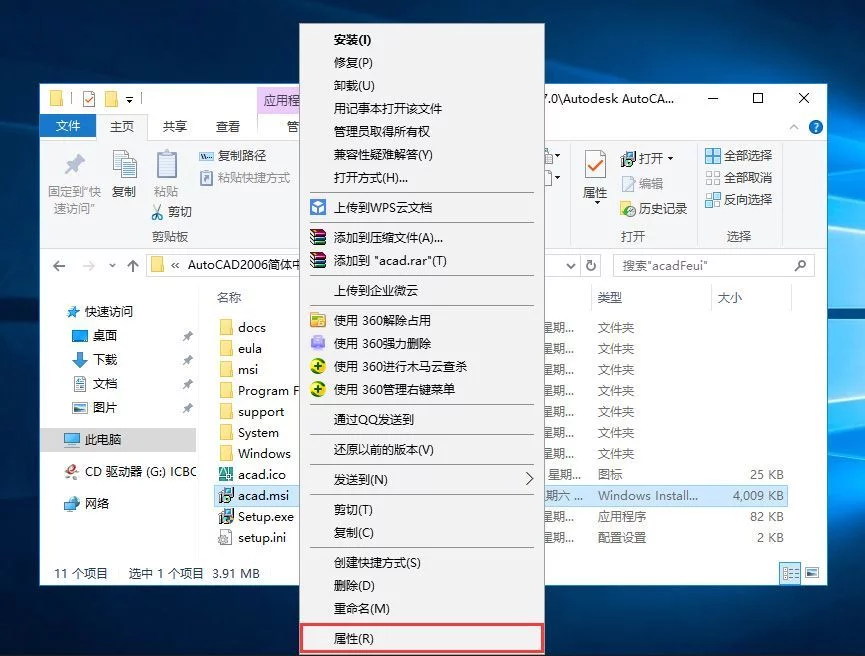865x656 pixels.
Task: Click WinRAR icon beside 添加到压缩文件(A)...
Action: (x=318, y=237)
